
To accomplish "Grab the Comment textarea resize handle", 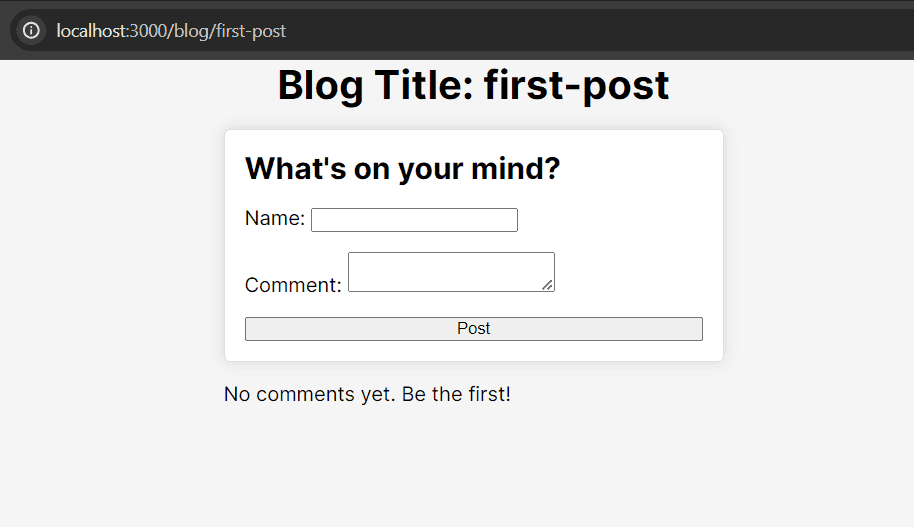I will (548, 285).
